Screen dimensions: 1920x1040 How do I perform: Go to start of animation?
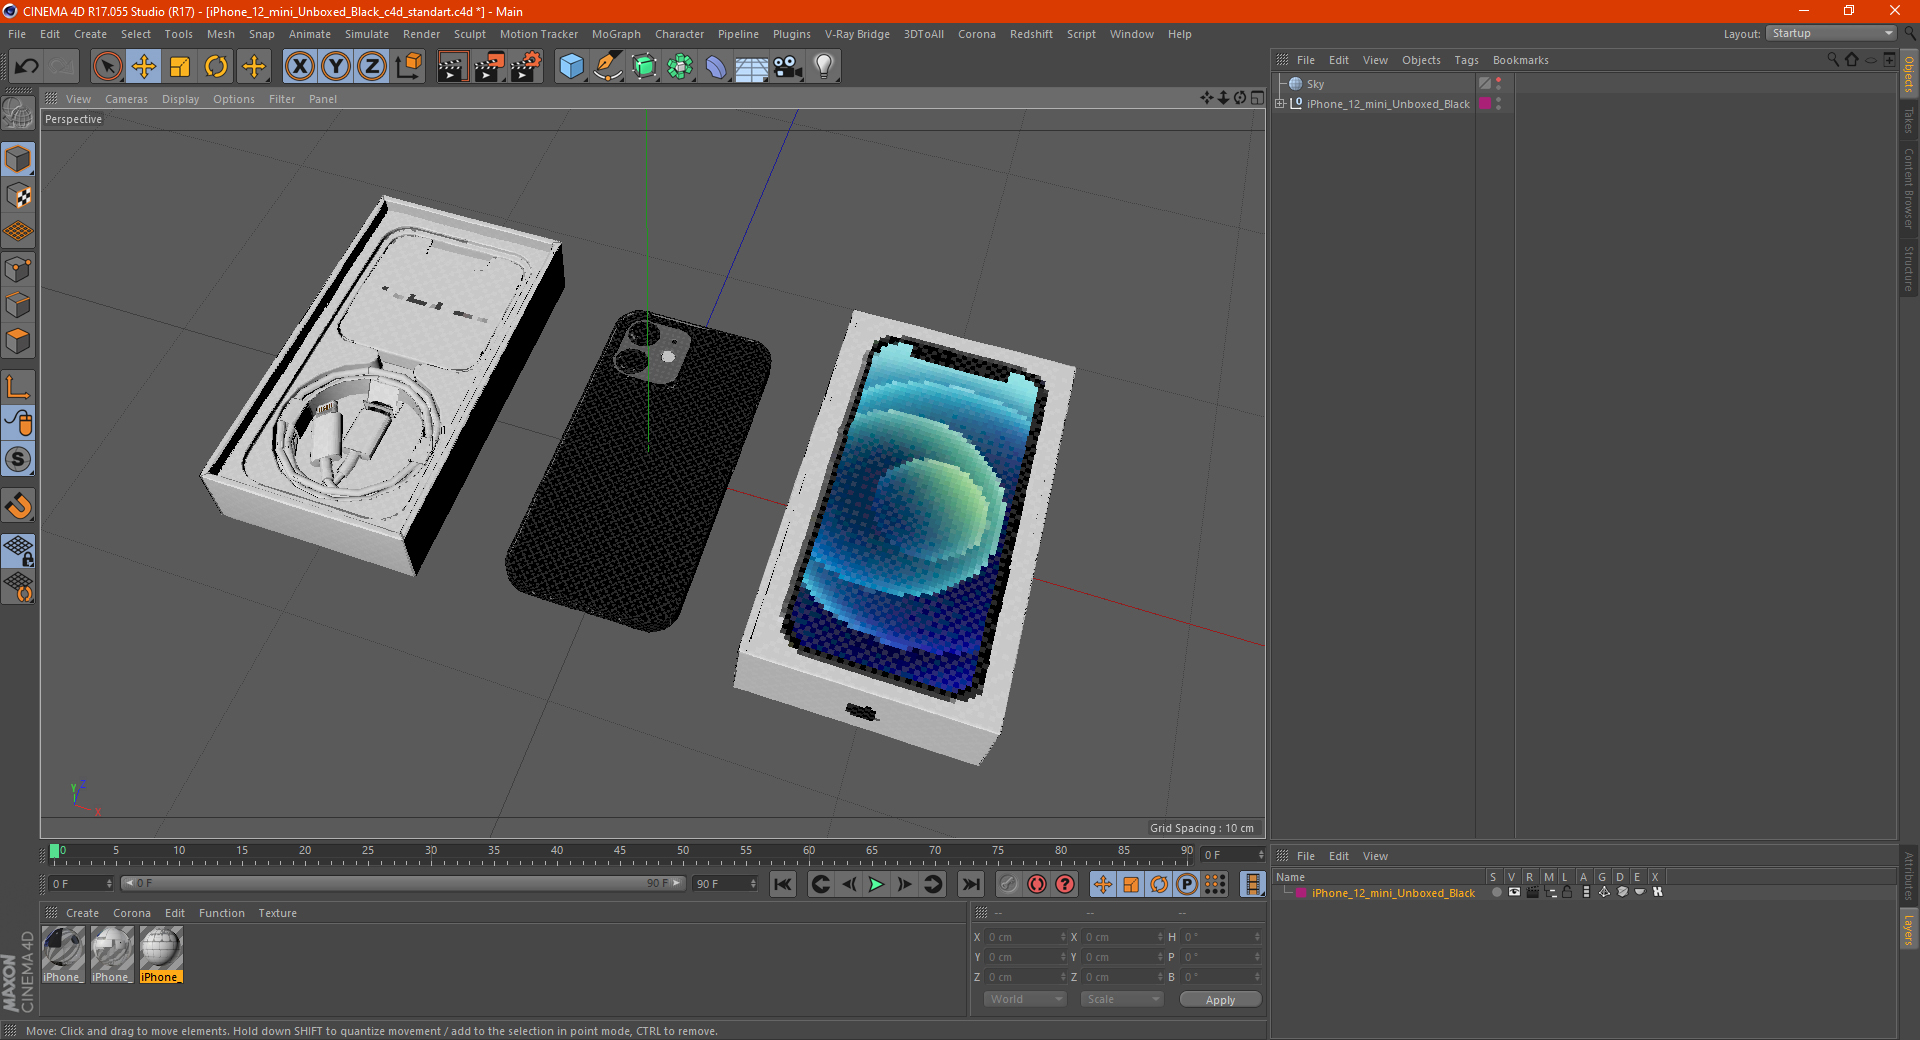(783, 884)
